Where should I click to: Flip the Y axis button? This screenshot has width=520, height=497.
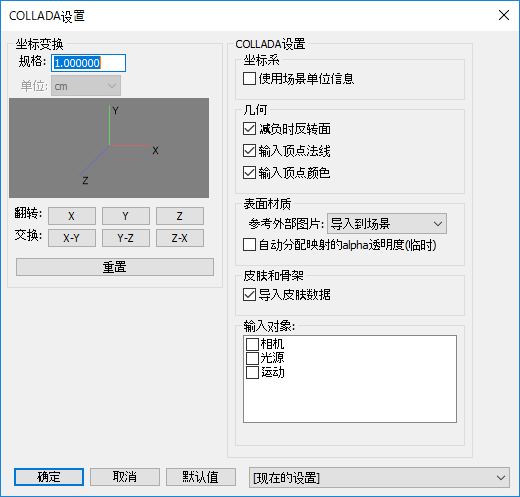126,216
